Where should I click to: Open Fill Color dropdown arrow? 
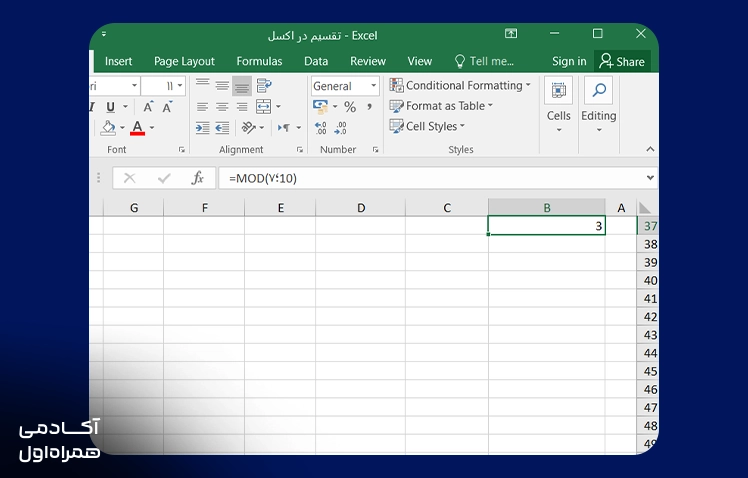122,127
